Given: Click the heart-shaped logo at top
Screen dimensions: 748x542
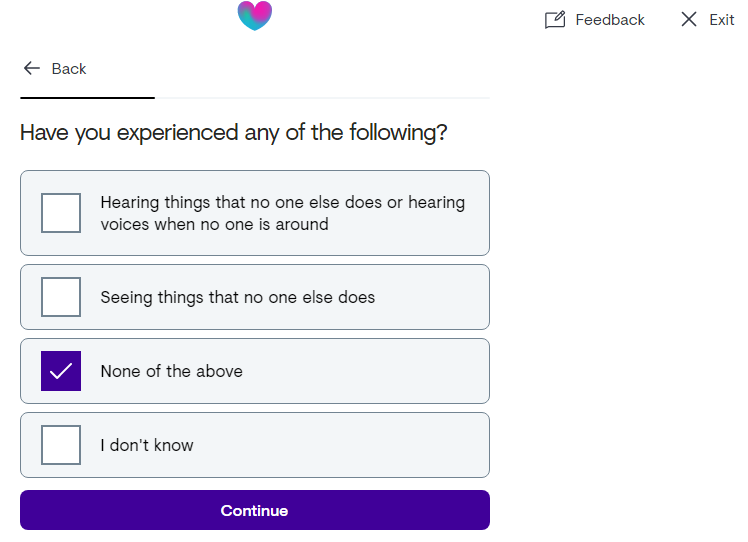Looking at the screenshot, I should pyautogui.click(x=255, y=15).
